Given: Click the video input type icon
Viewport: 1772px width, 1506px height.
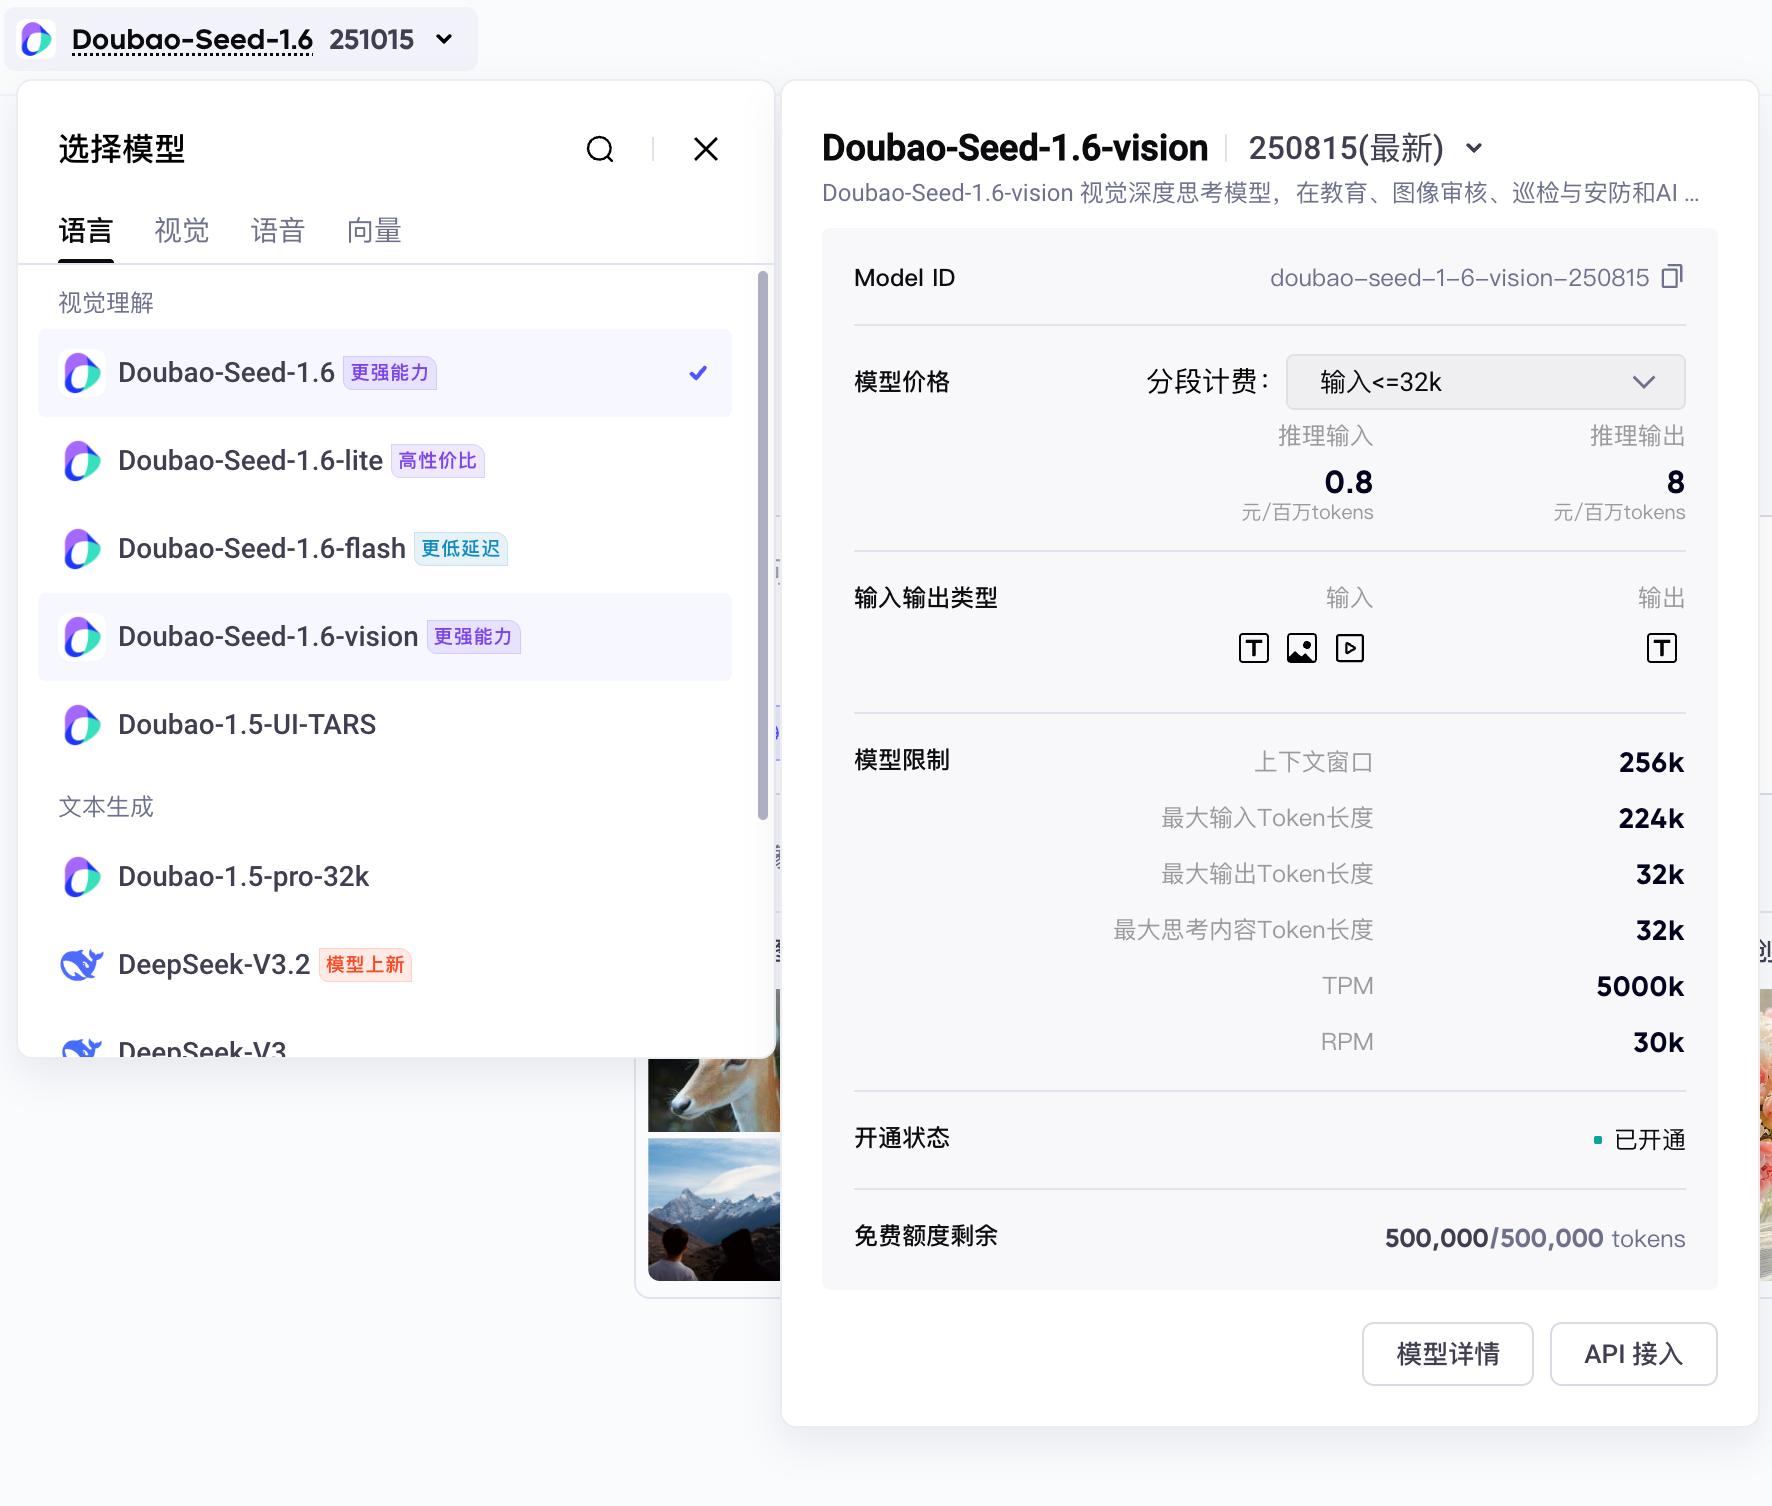Looking at the screenshot, I should [1350, 648].
